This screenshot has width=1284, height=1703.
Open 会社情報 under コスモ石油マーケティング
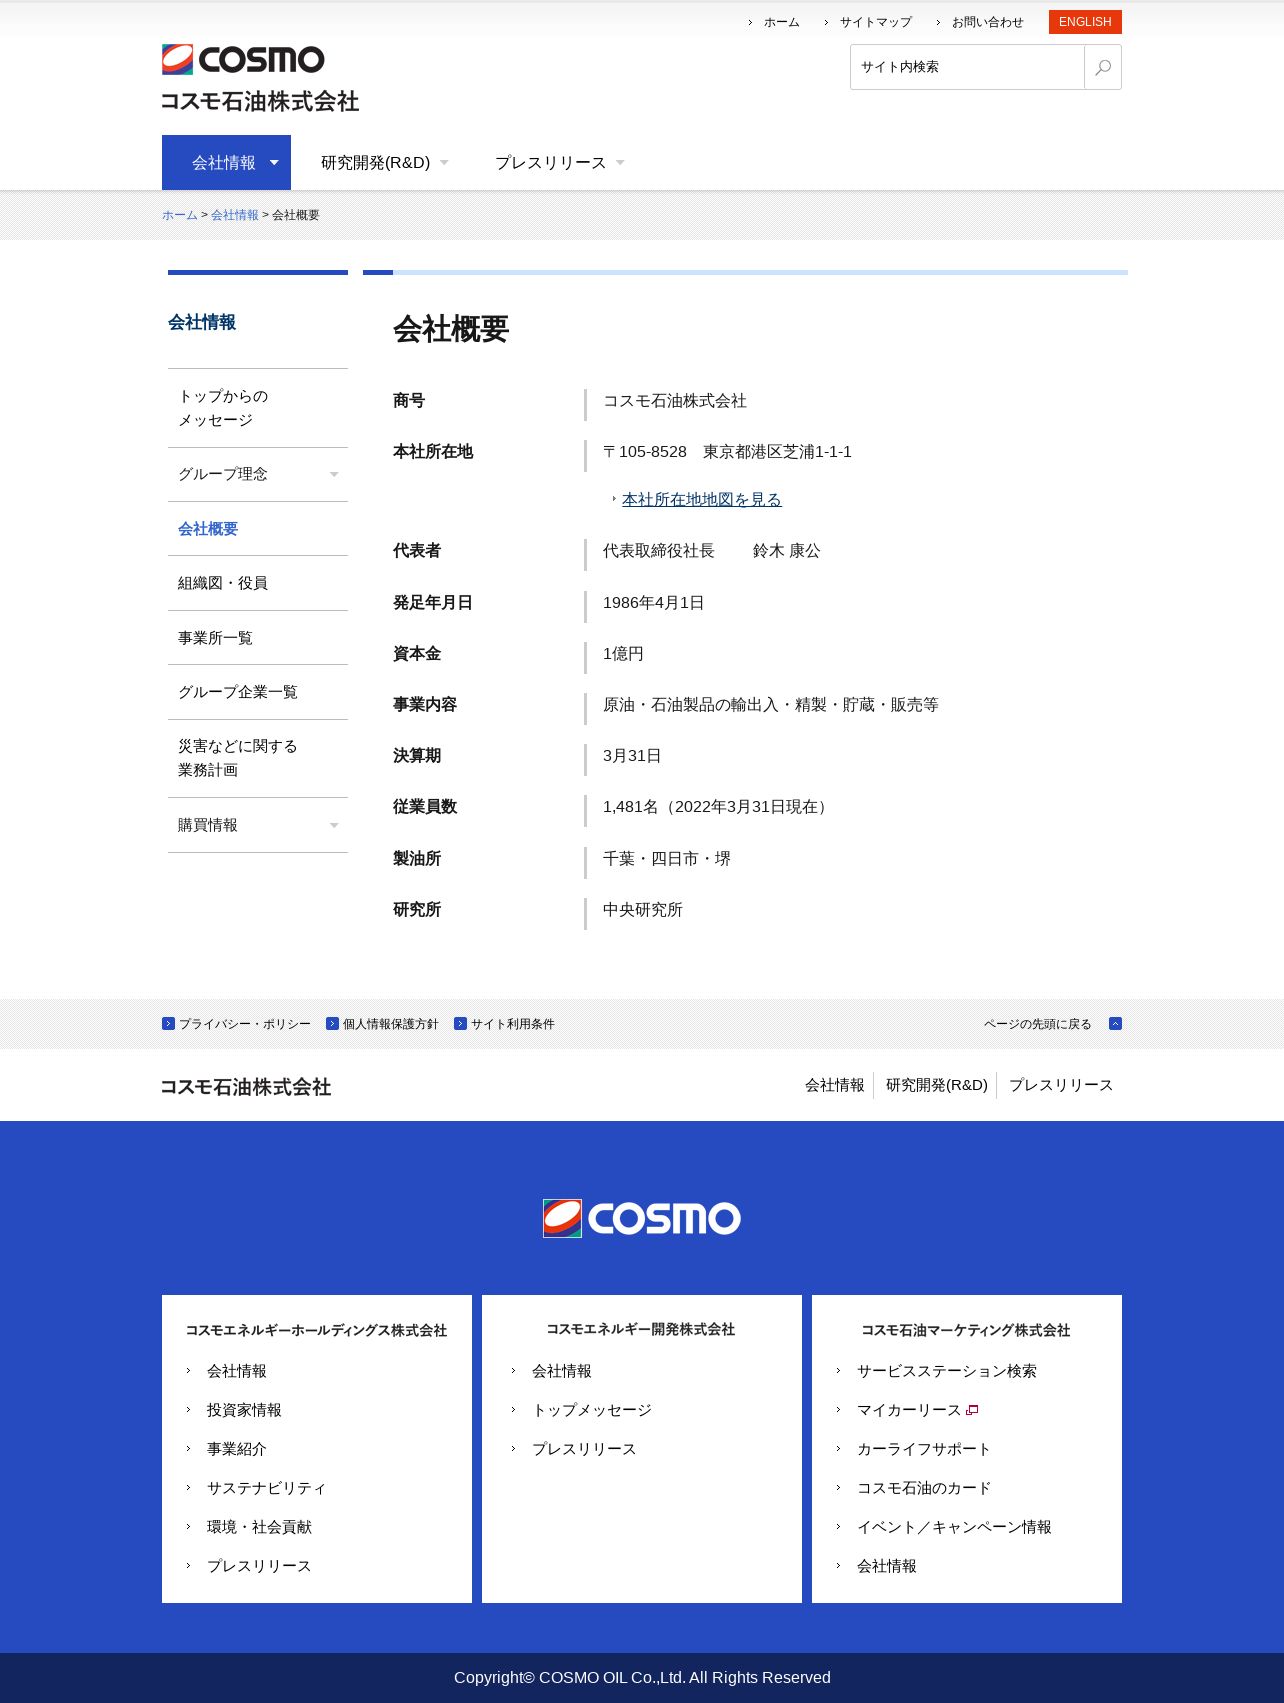[x=887, y=1566]
